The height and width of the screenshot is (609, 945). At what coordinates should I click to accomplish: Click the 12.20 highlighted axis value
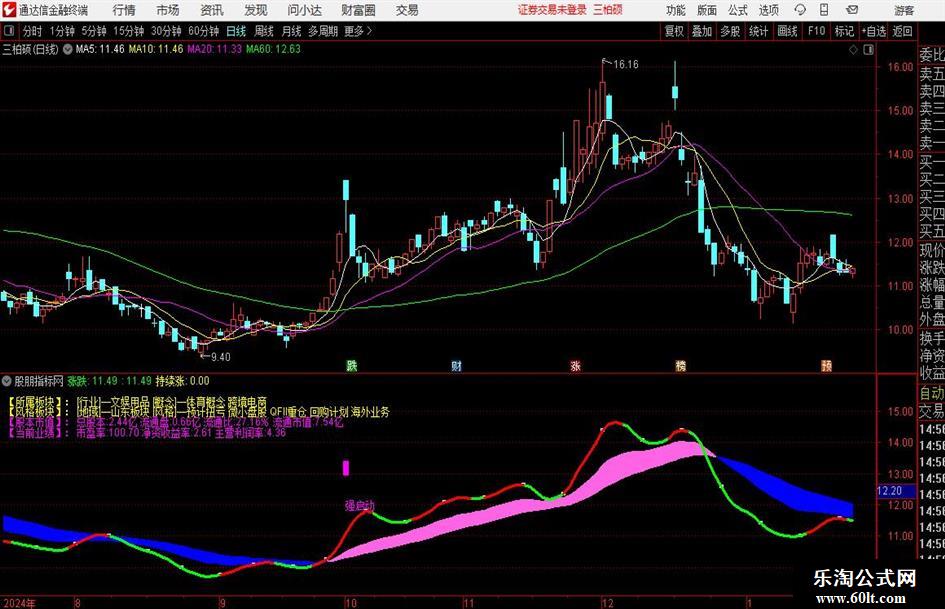click(x=890, y=491)
